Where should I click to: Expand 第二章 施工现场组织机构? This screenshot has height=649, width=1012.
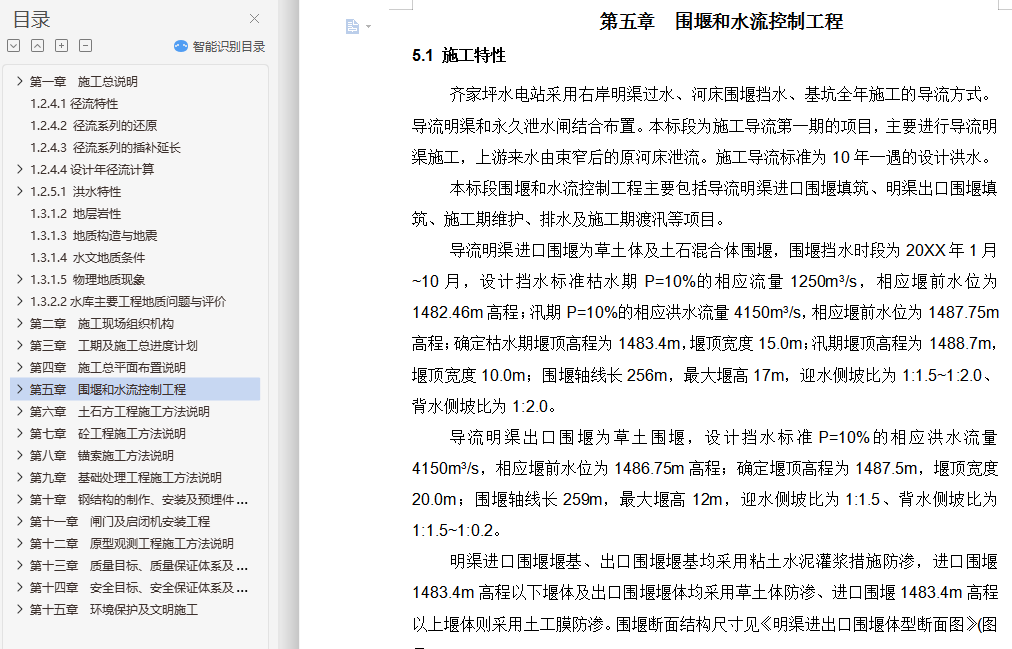[x=19, y=323]
